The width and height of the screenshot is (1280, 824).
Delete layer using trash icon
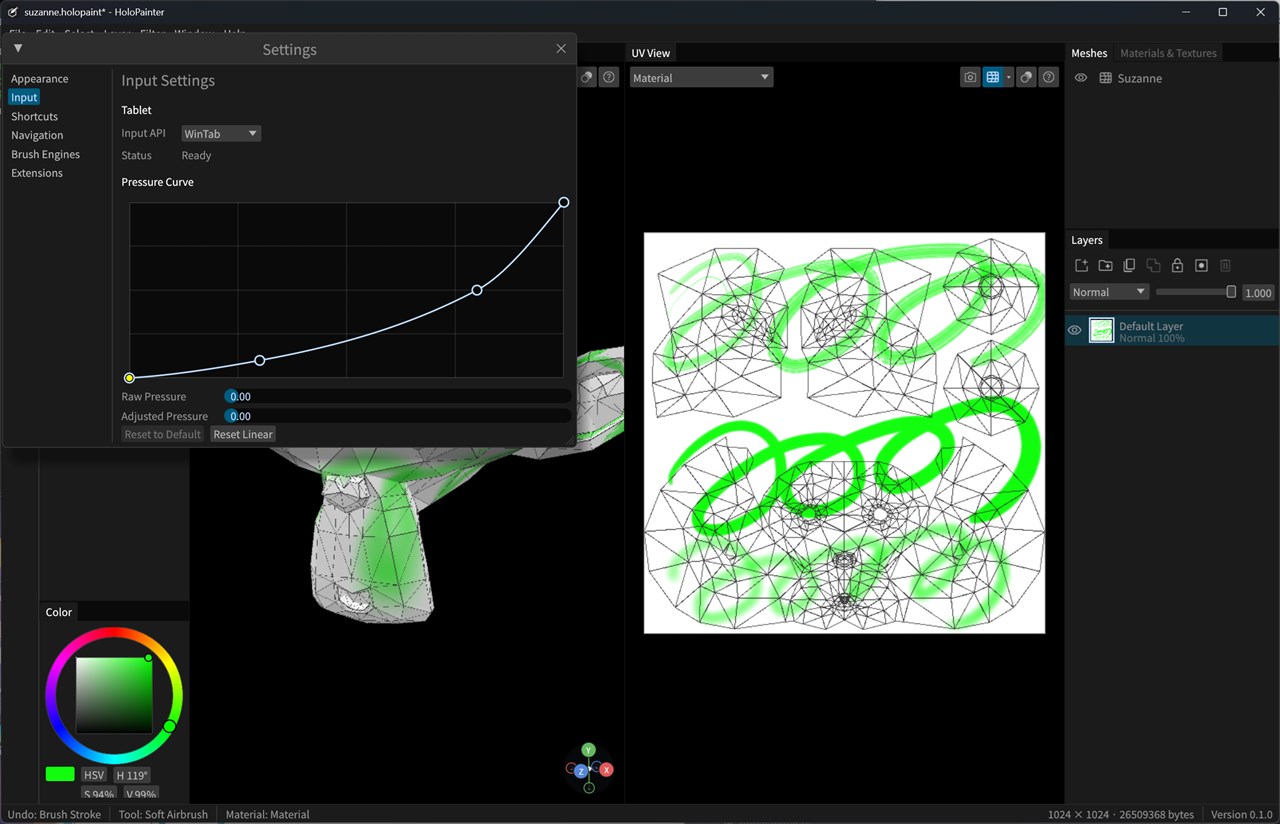pos(1225,265)
